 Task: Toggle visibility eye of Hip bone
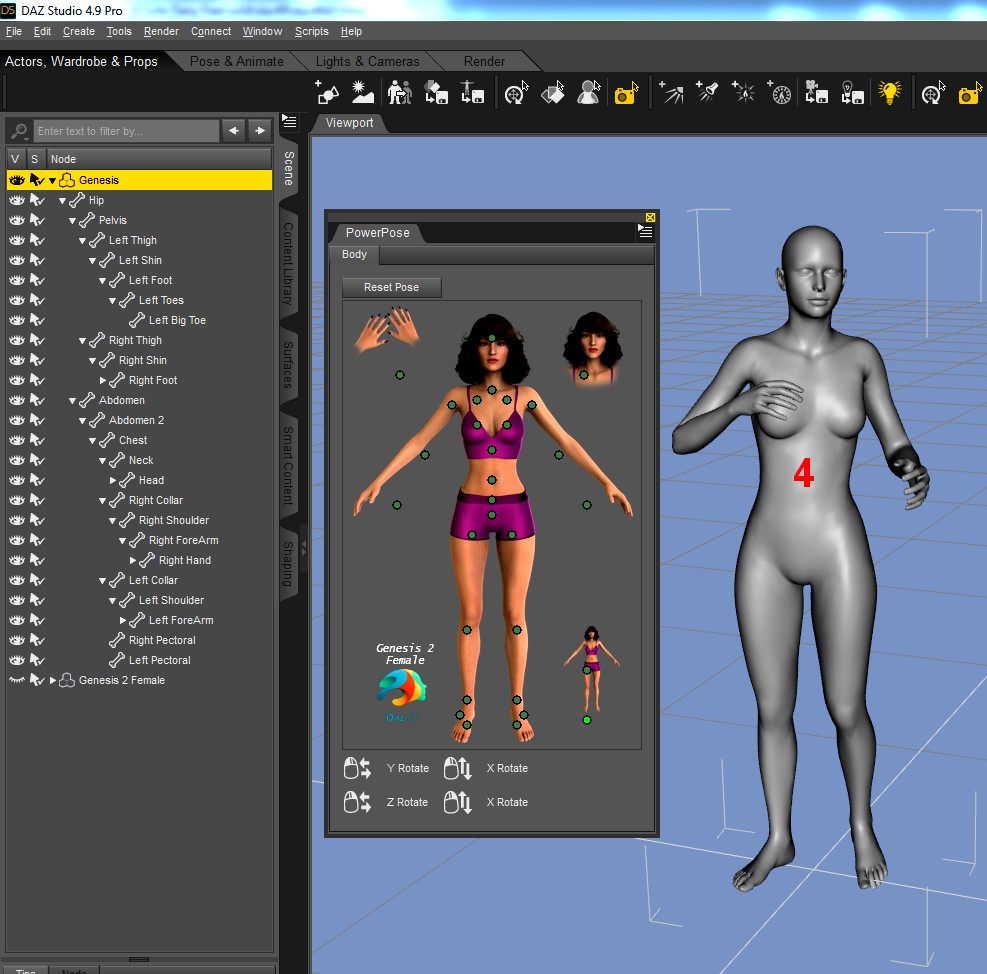pyautogui.click(x=17, y=200)
